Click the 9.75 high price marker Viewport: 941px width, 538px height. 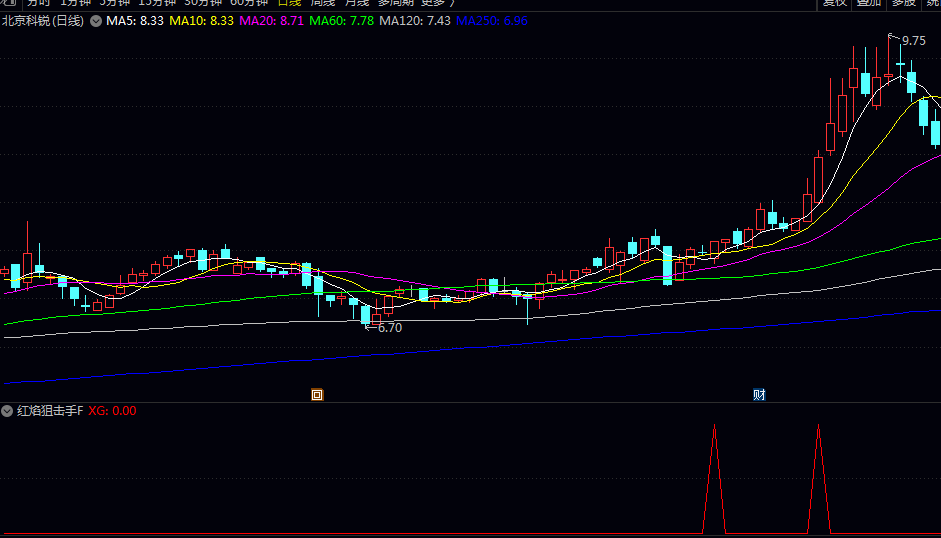pyautogui.click(x=913, y=41)
